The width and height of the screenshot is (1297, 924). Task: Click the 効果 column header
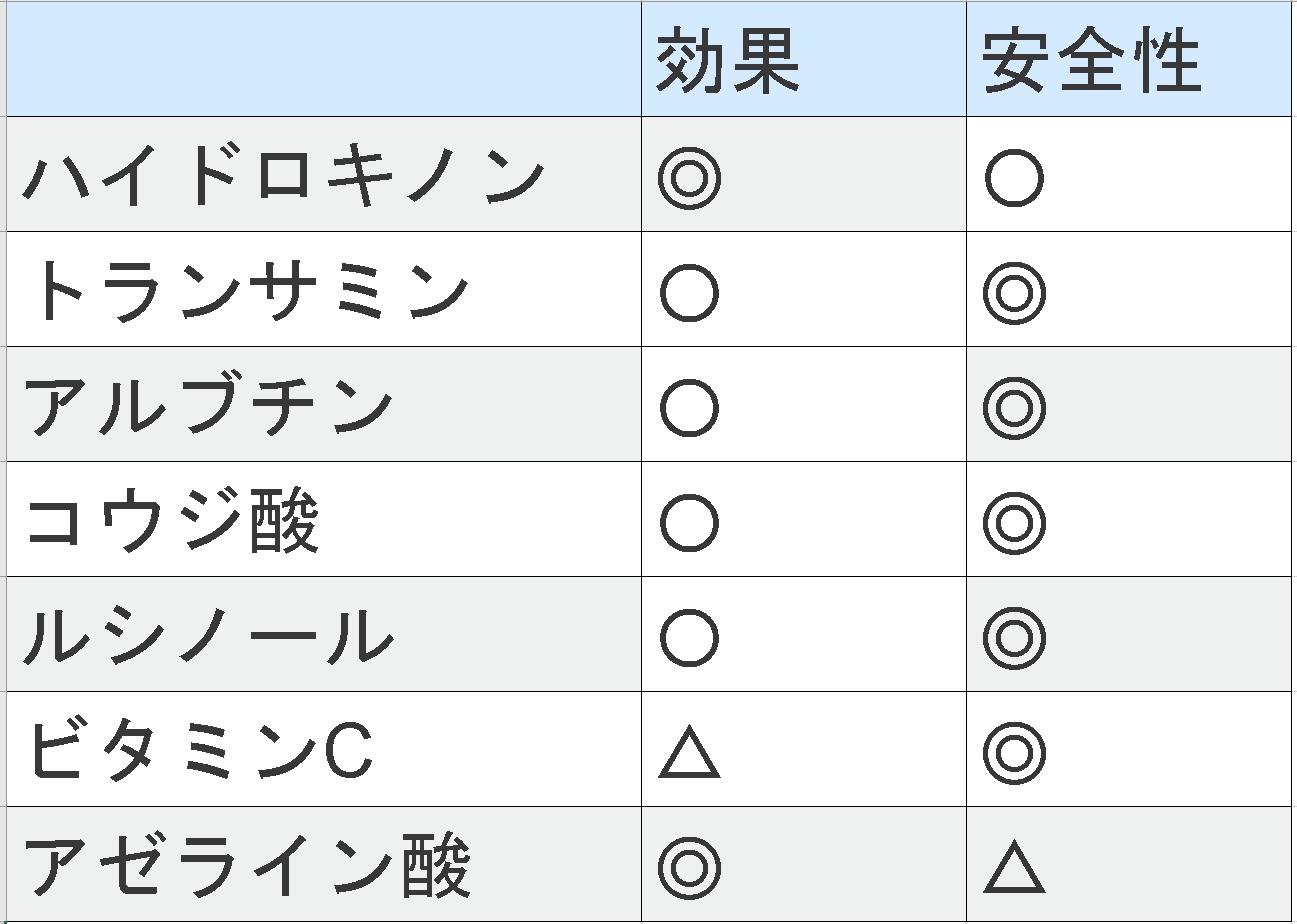point(728,63)
